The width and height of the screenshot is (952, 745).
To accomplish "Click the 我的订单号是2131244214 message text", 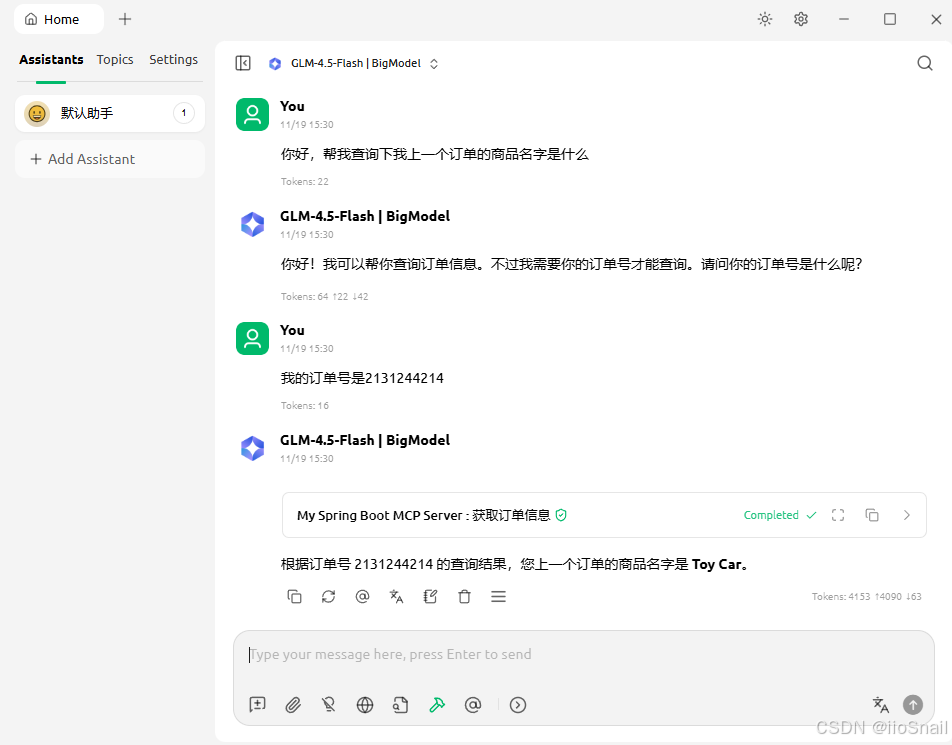I will (362, 378).
